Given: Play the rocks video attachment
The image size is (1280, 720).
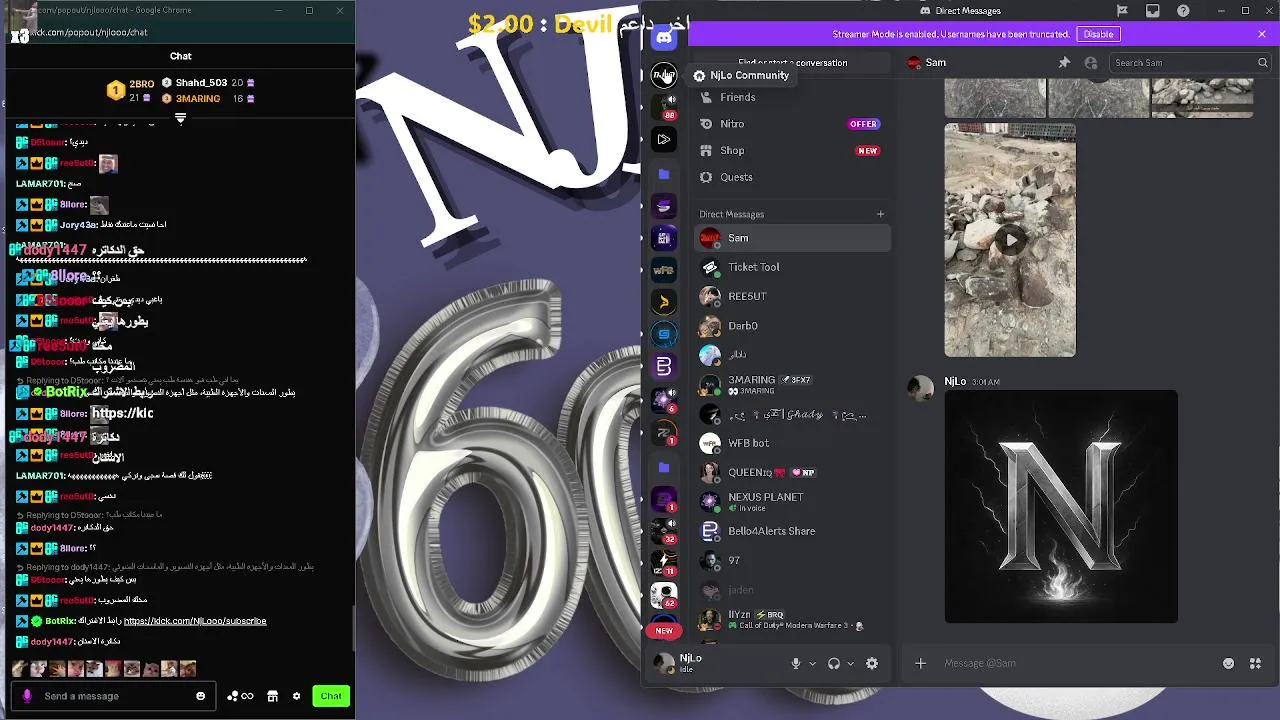Looking at the screenshot, I should 1010,240.
